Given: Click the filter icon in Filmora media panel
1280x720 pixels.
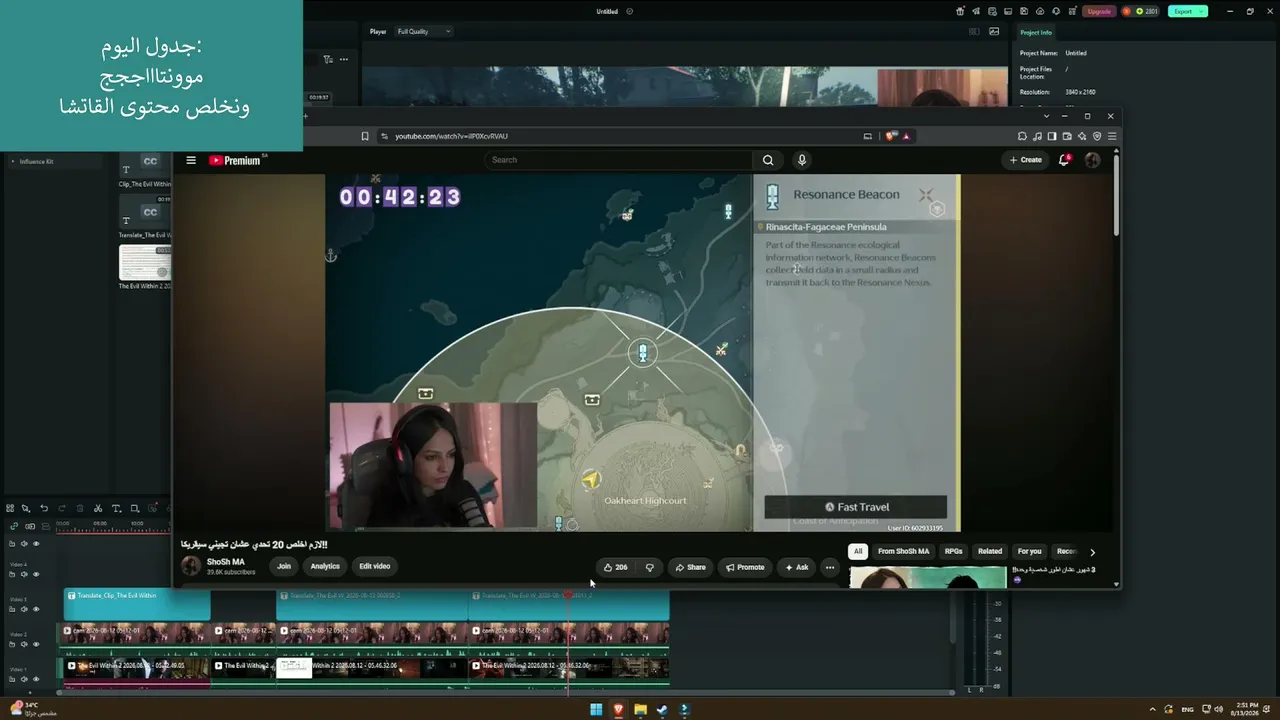Looking at the screenshot, I should tap(327, 59).
